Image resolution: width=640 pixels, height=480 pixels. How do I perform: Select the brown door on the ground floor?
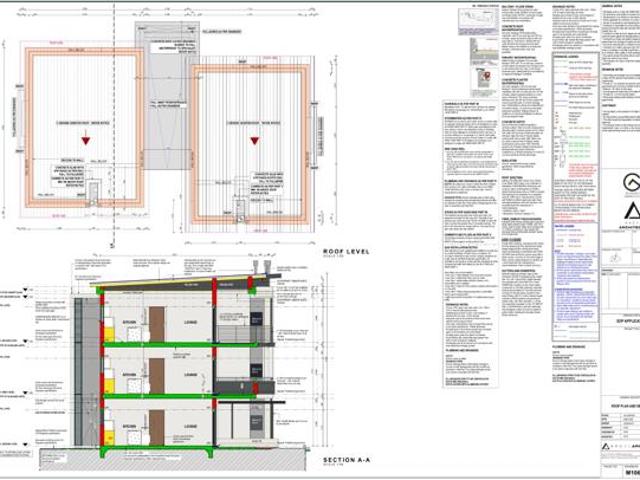point(157,428)
